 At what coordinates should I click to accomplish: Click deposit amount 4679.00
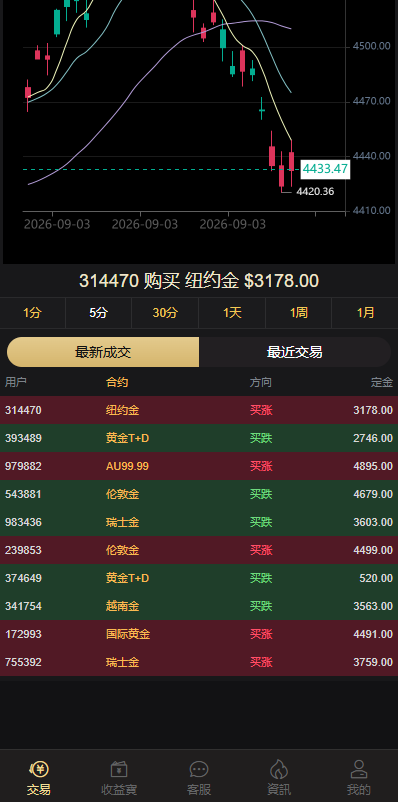click(373, 495)
